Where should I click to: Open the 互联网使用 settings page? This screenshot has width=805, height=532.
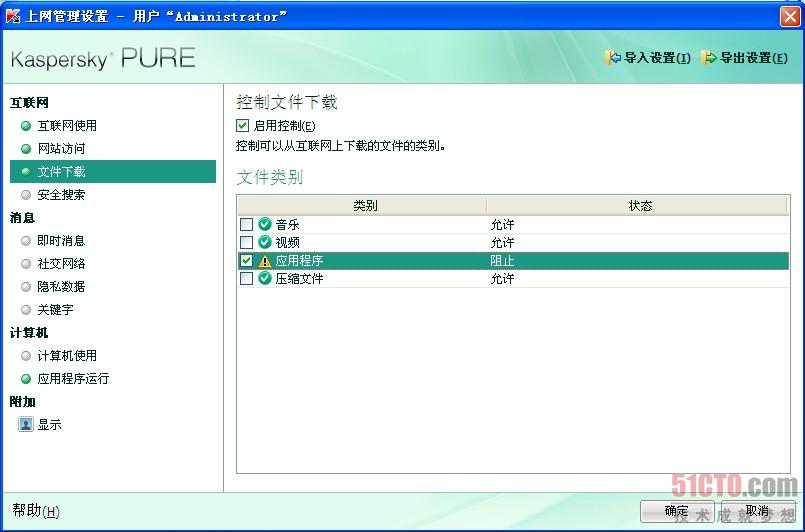(x=67, y=126)
